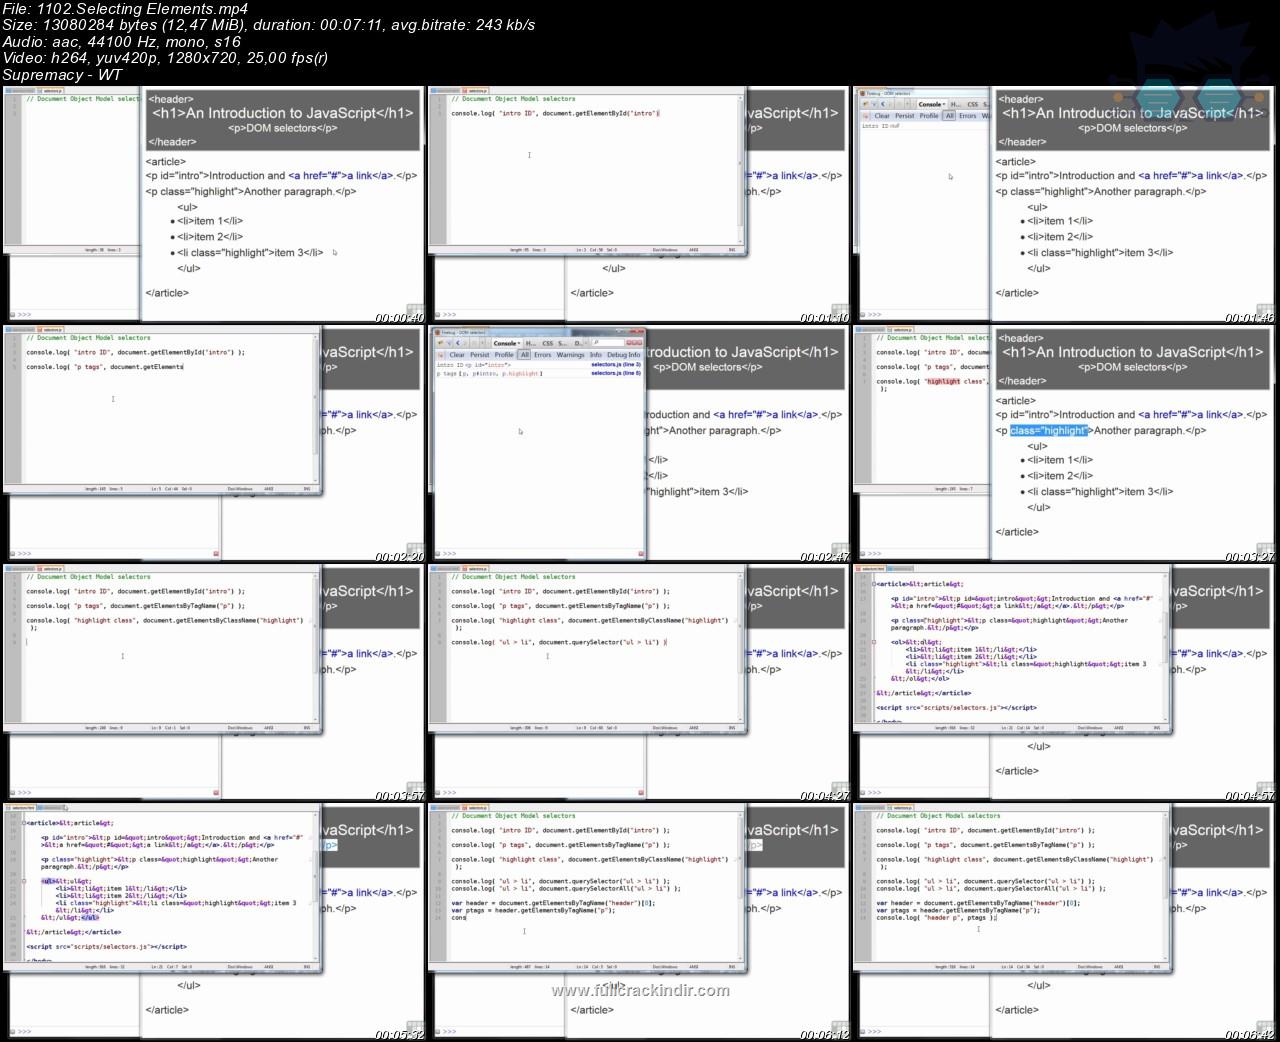Select Errors filter in 00:02:47 Firebug console
The image size is (1280, 1042).
tap(543, 355)
